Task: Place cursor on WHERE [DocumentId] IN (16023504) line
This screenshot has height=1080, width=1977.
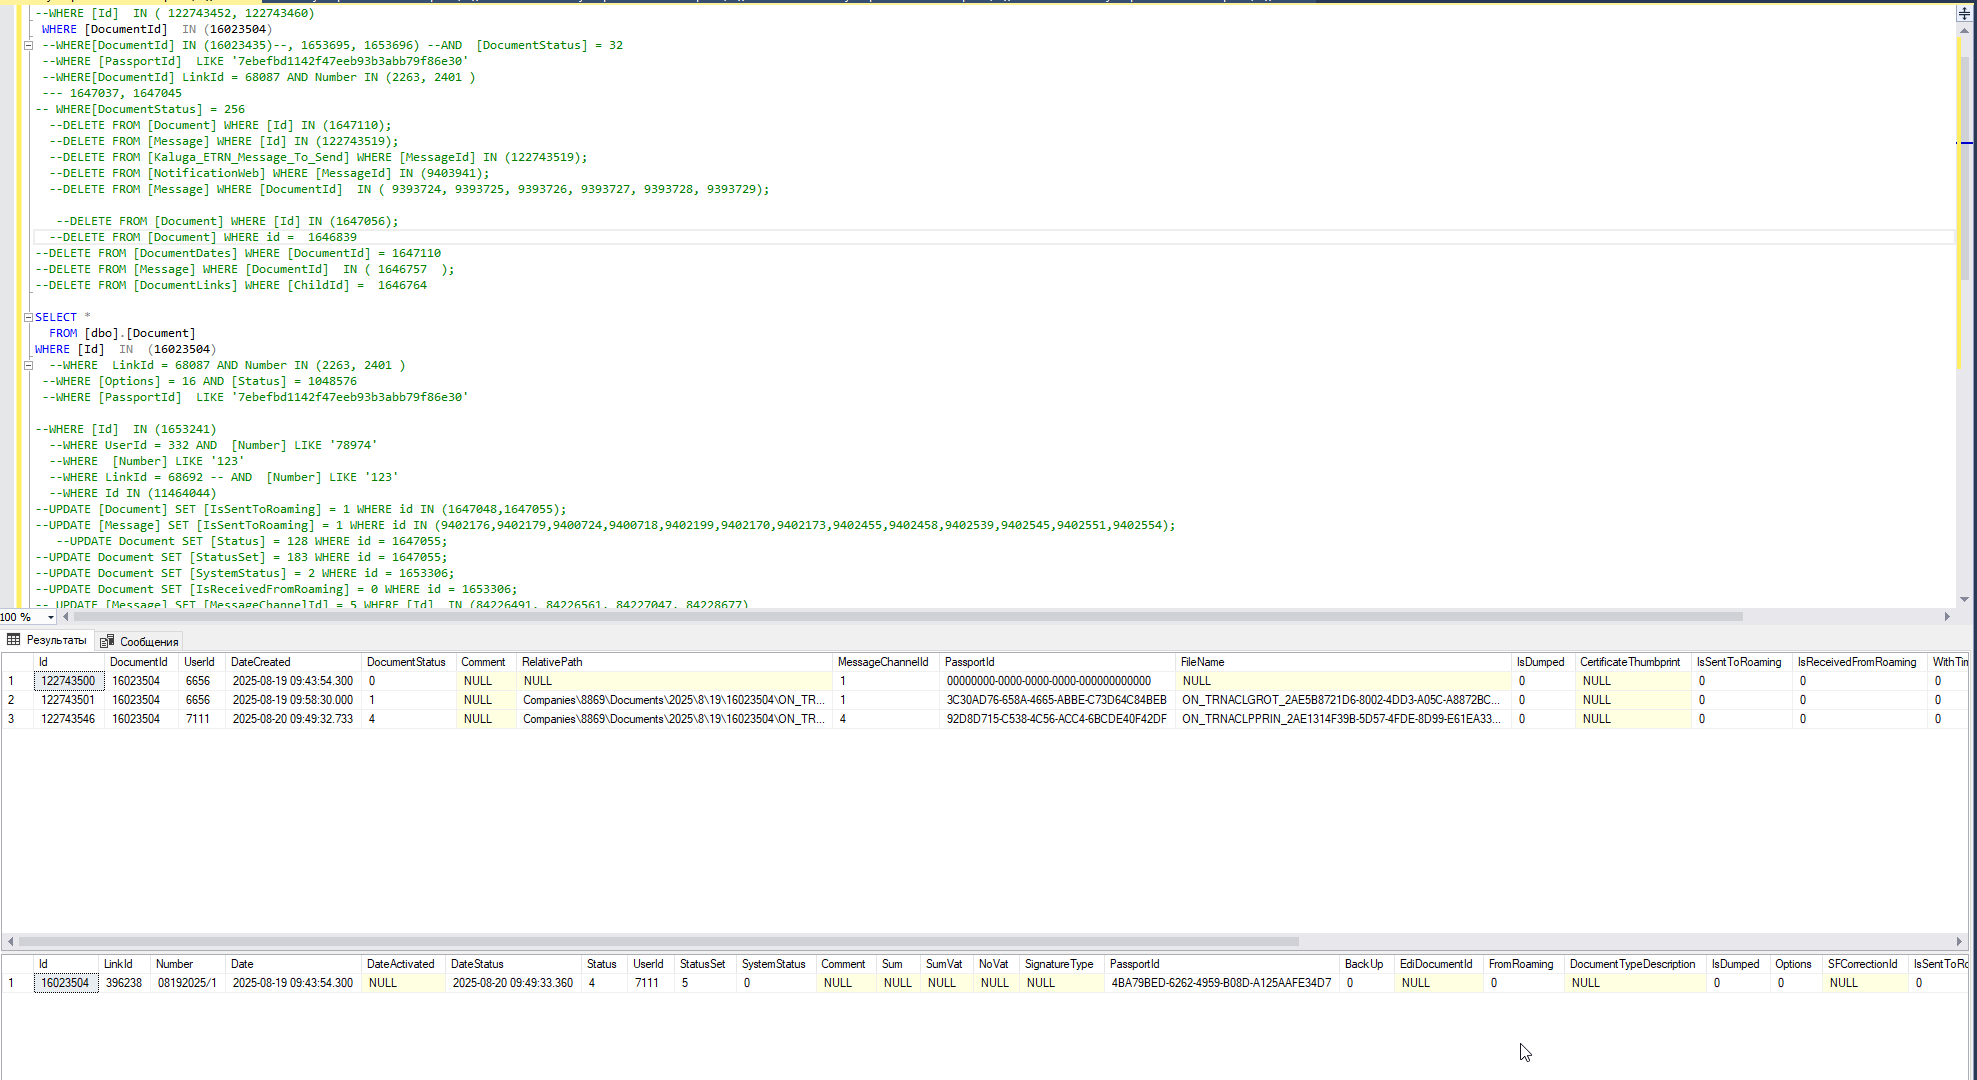Action: [157, 29]
